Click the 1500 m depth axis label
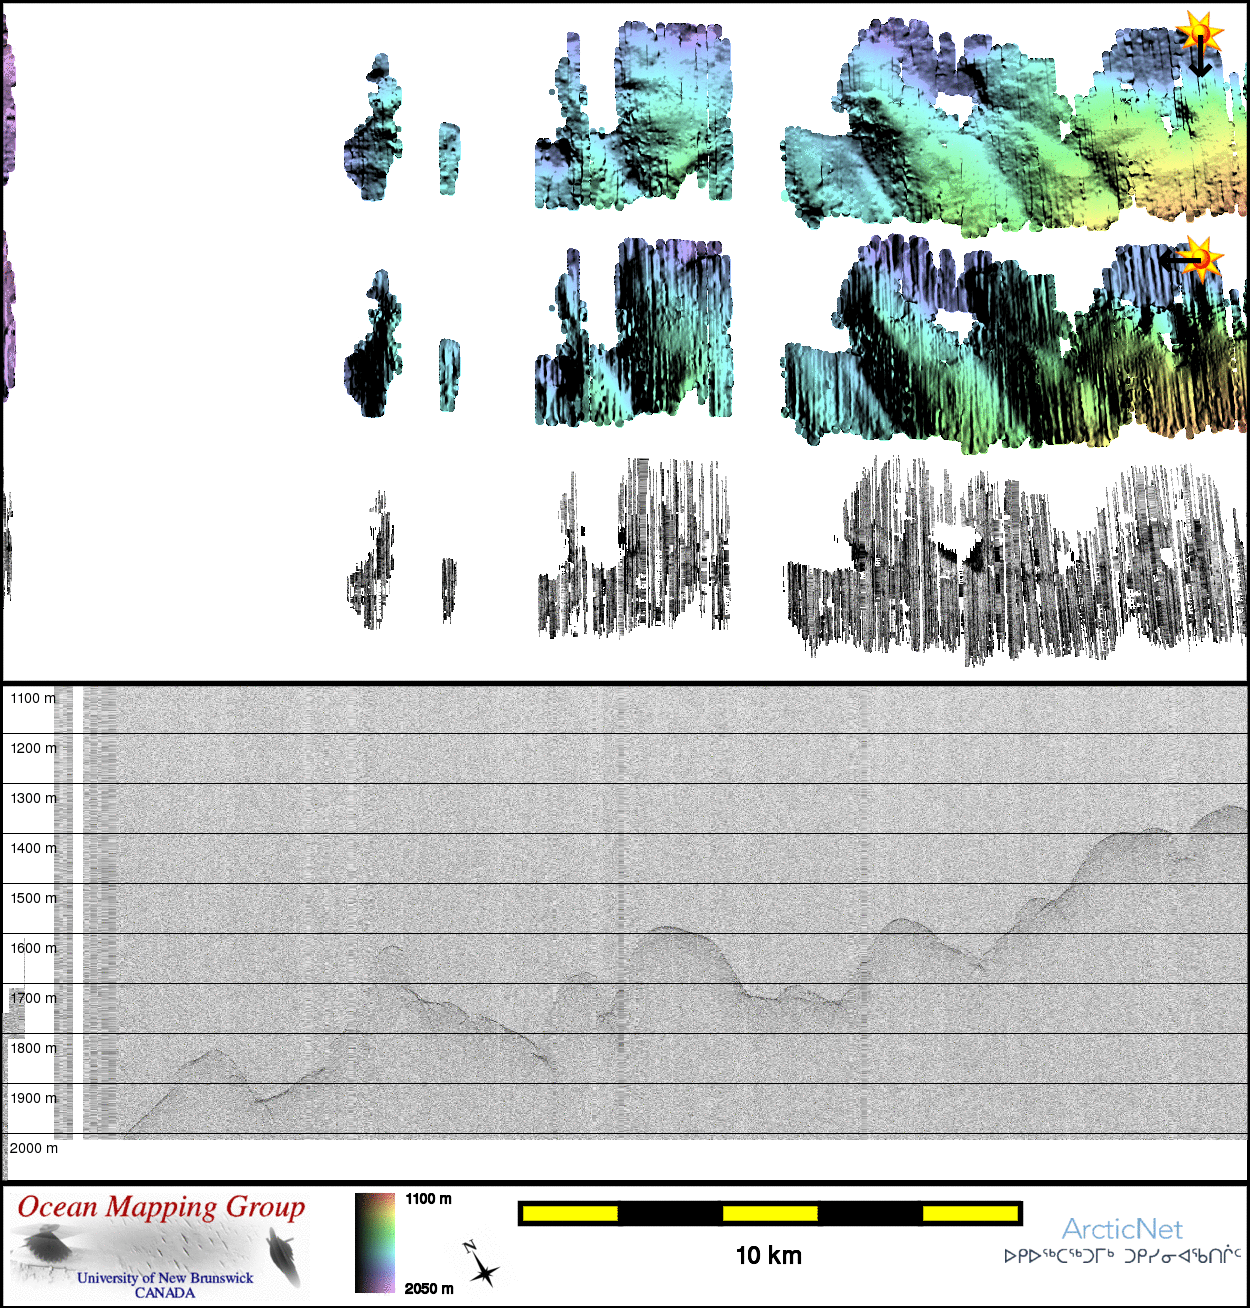The image size is (1250, 1308). 33,898
